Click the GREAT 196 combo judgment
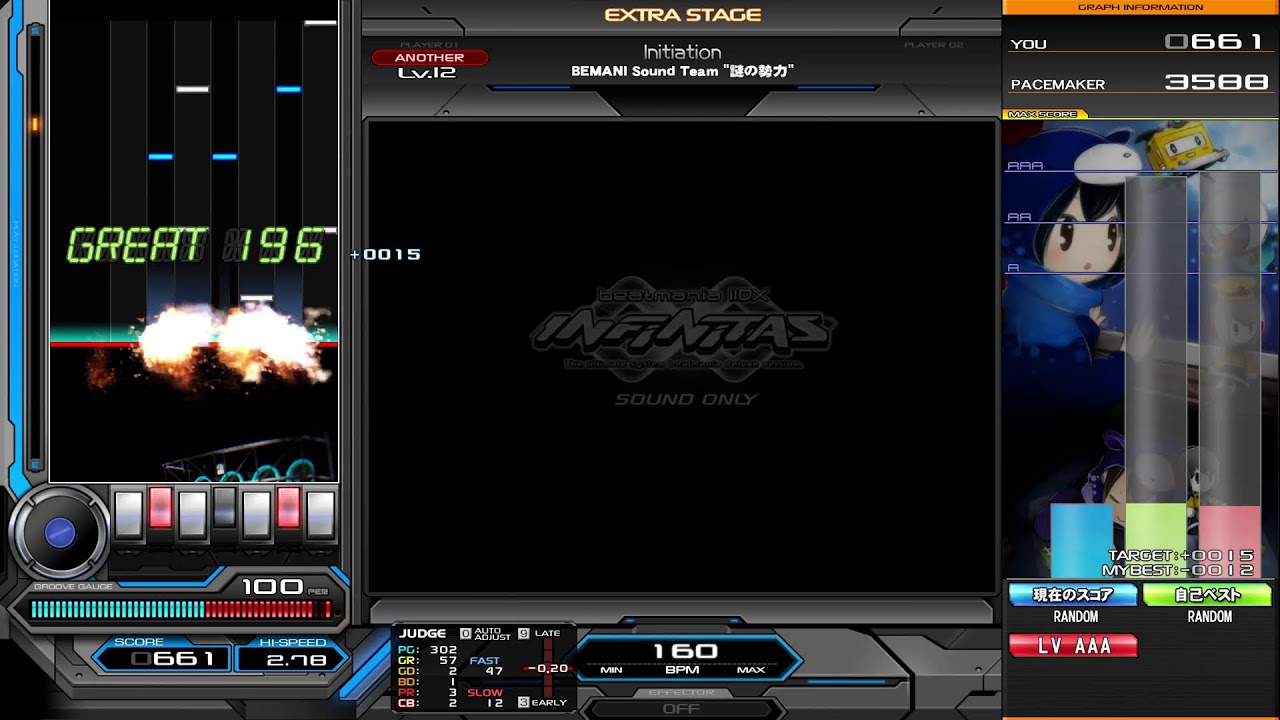The image size is (1280, 720). (196, 246)
